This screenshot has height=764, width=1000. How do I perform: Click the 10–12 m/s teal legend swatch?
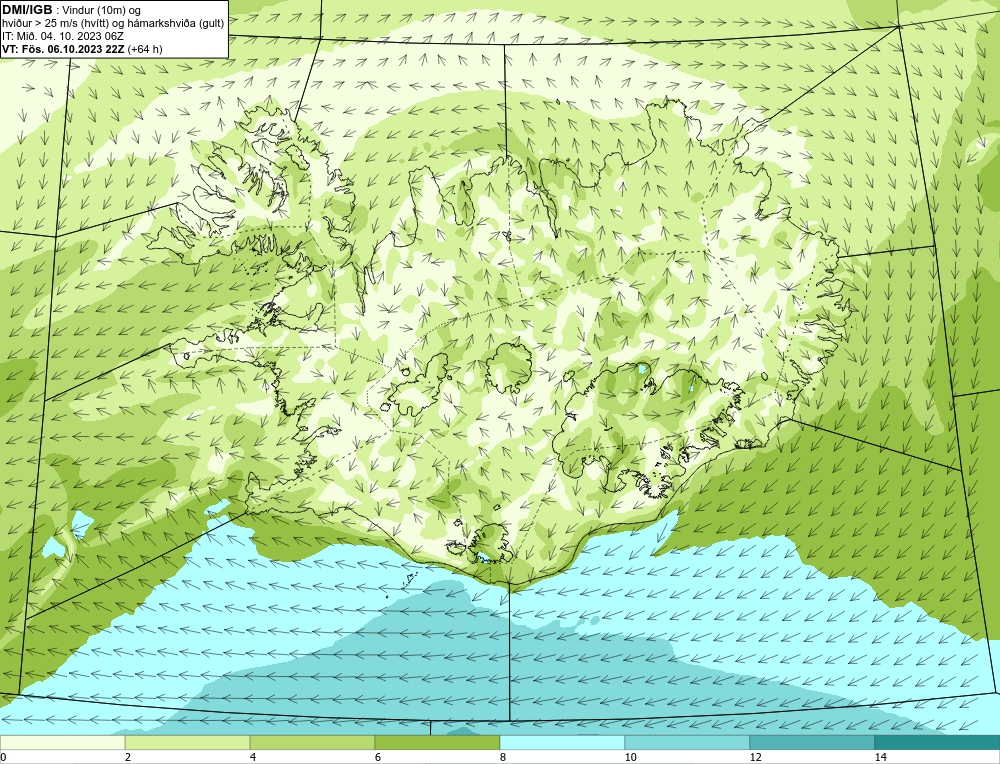click(x=688, y=743)
